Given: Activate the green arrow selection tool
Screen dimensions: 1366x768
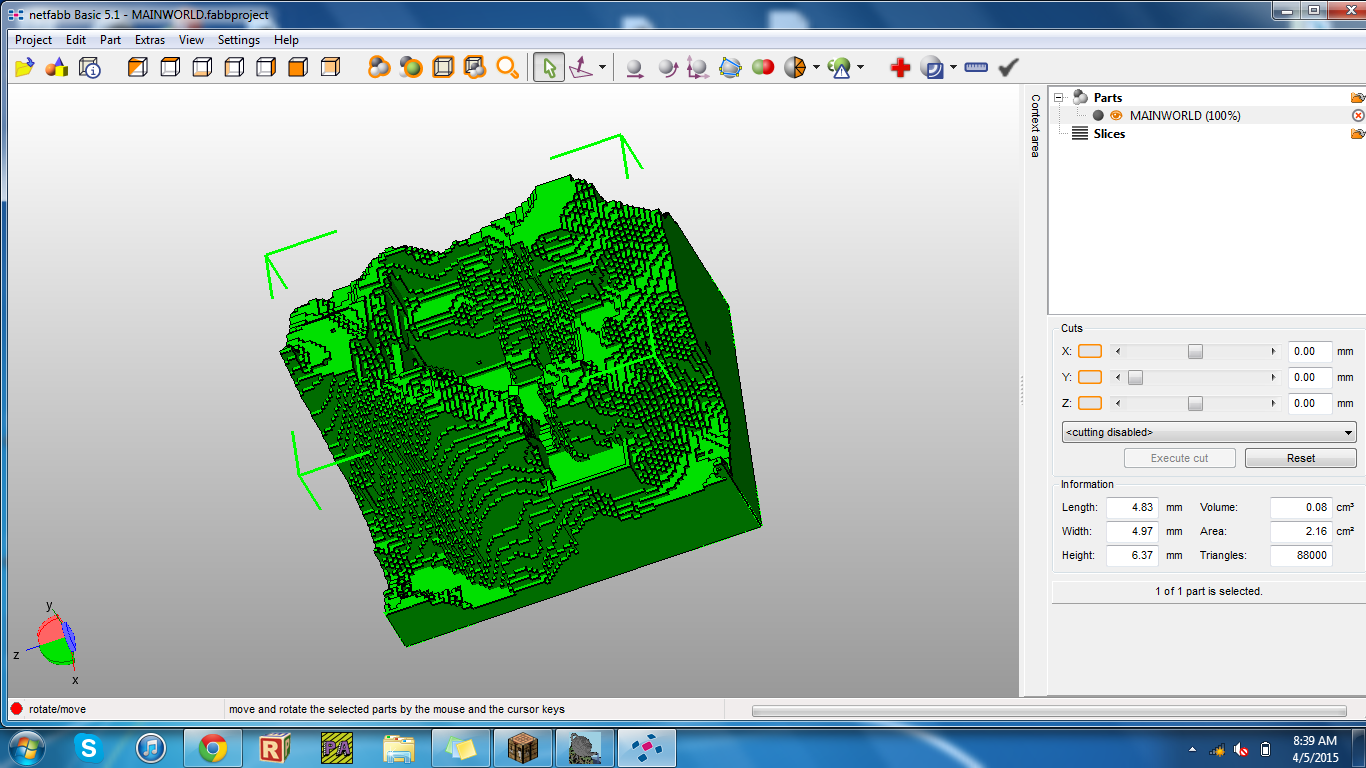Looking at the screenshot, I should point(548,67).
